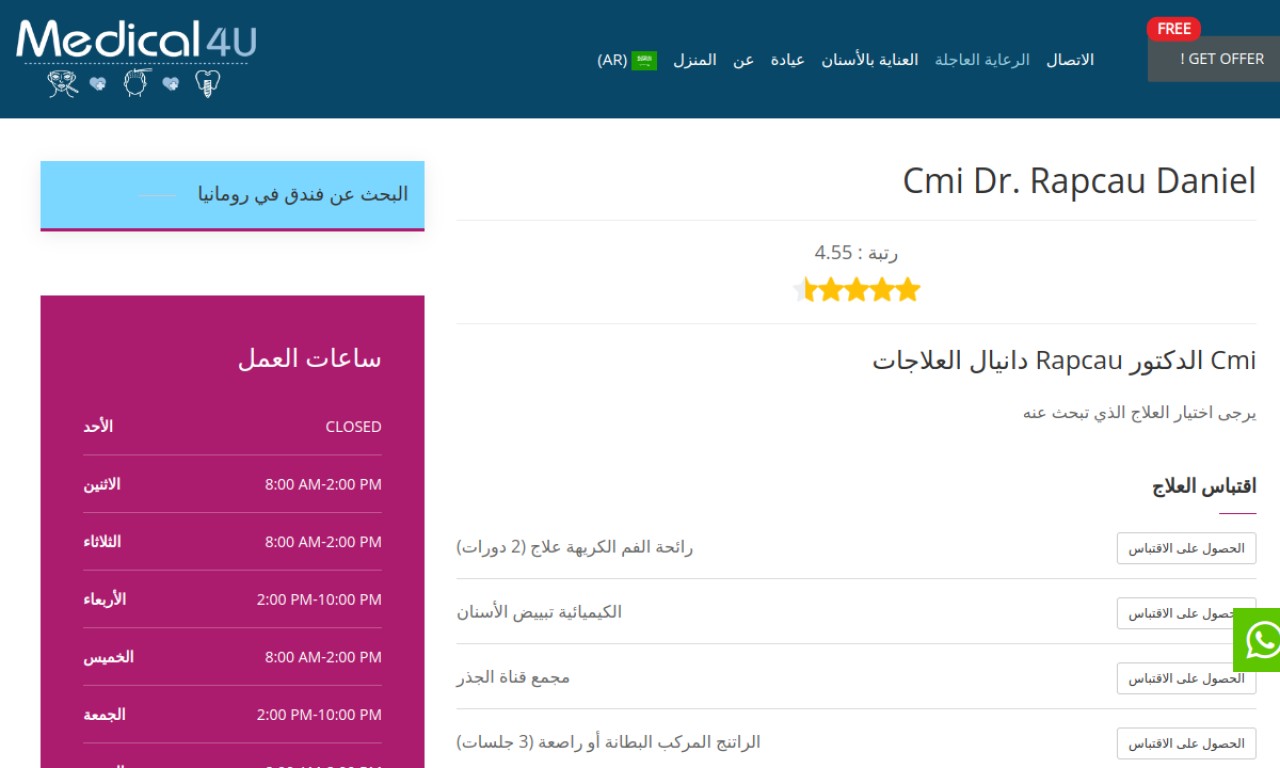Click the star rating icons
This screenshot has width=1280, height=768.
coord(857,291)
